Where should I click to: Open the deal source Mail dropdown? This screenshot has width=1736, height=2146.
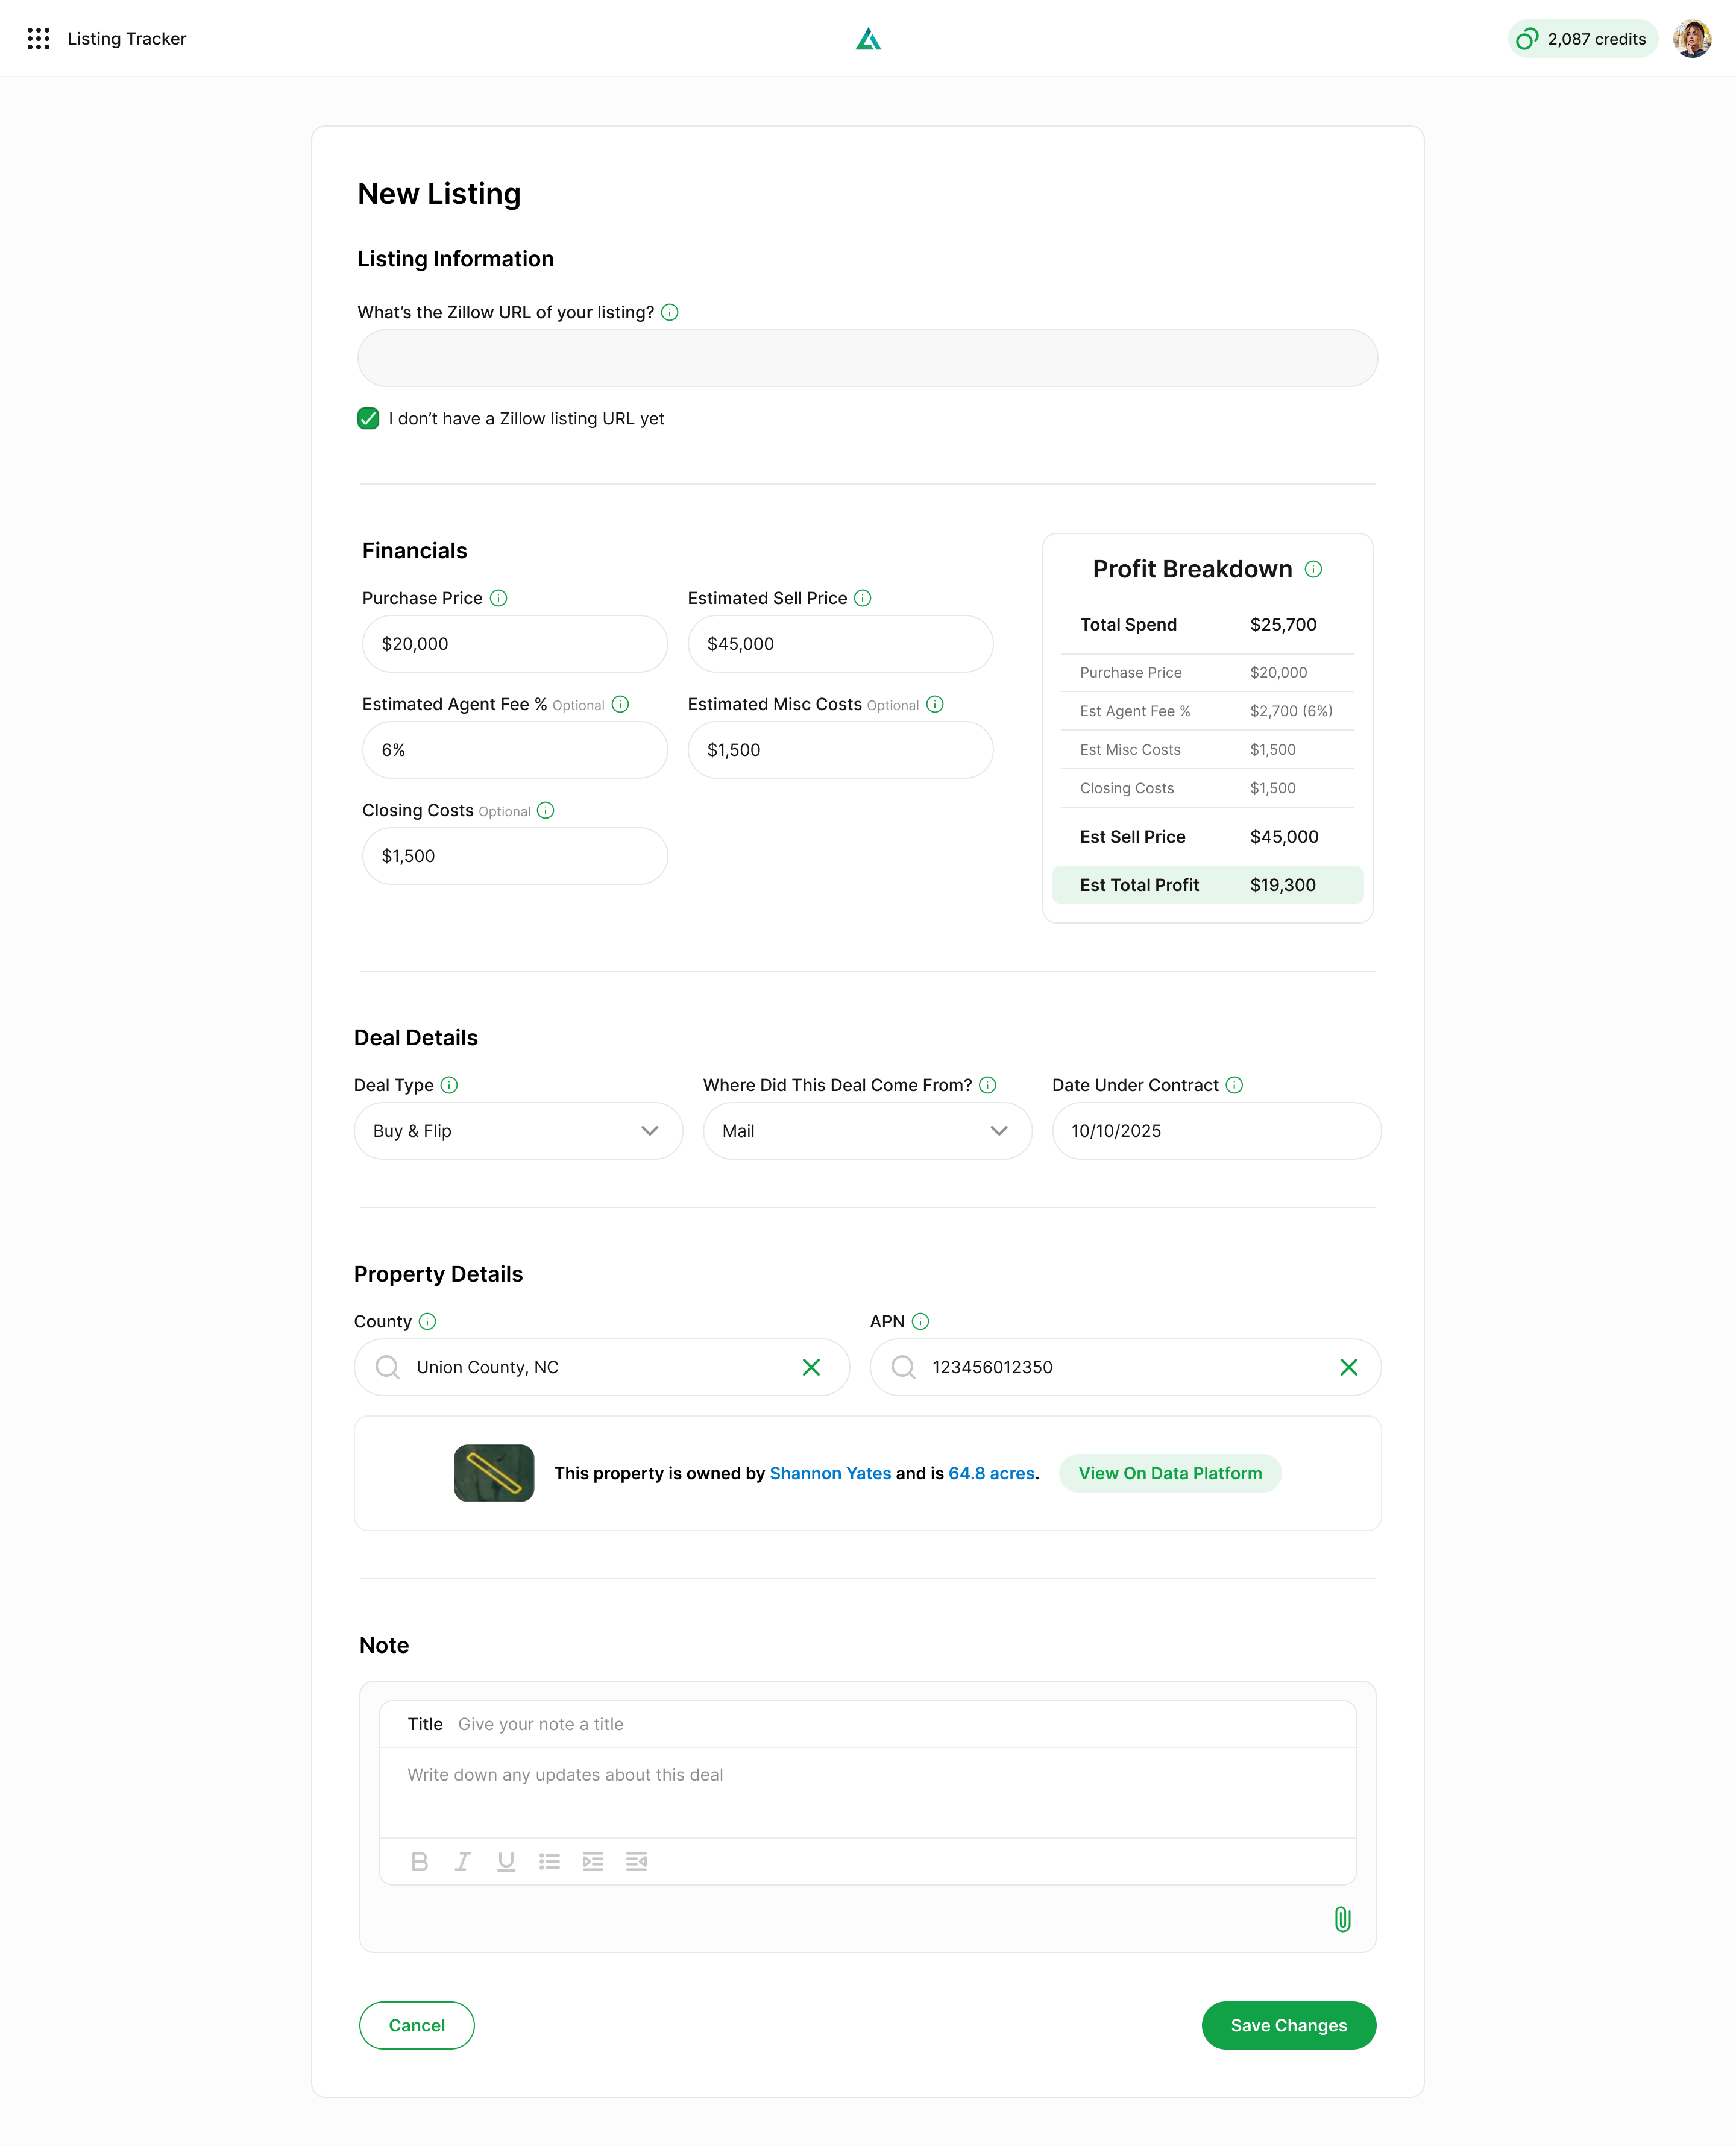[x=867, y=1131]
